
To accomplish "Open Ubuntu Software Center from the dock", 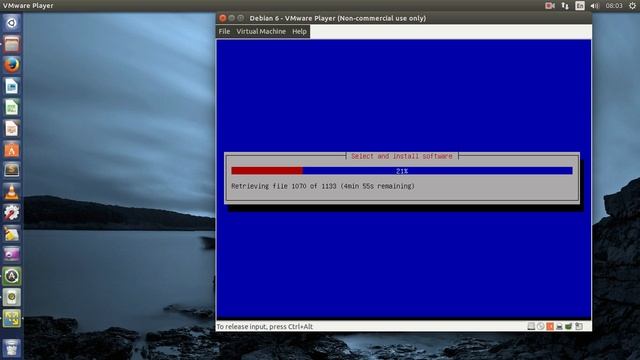I will click(x=11, y=150).
